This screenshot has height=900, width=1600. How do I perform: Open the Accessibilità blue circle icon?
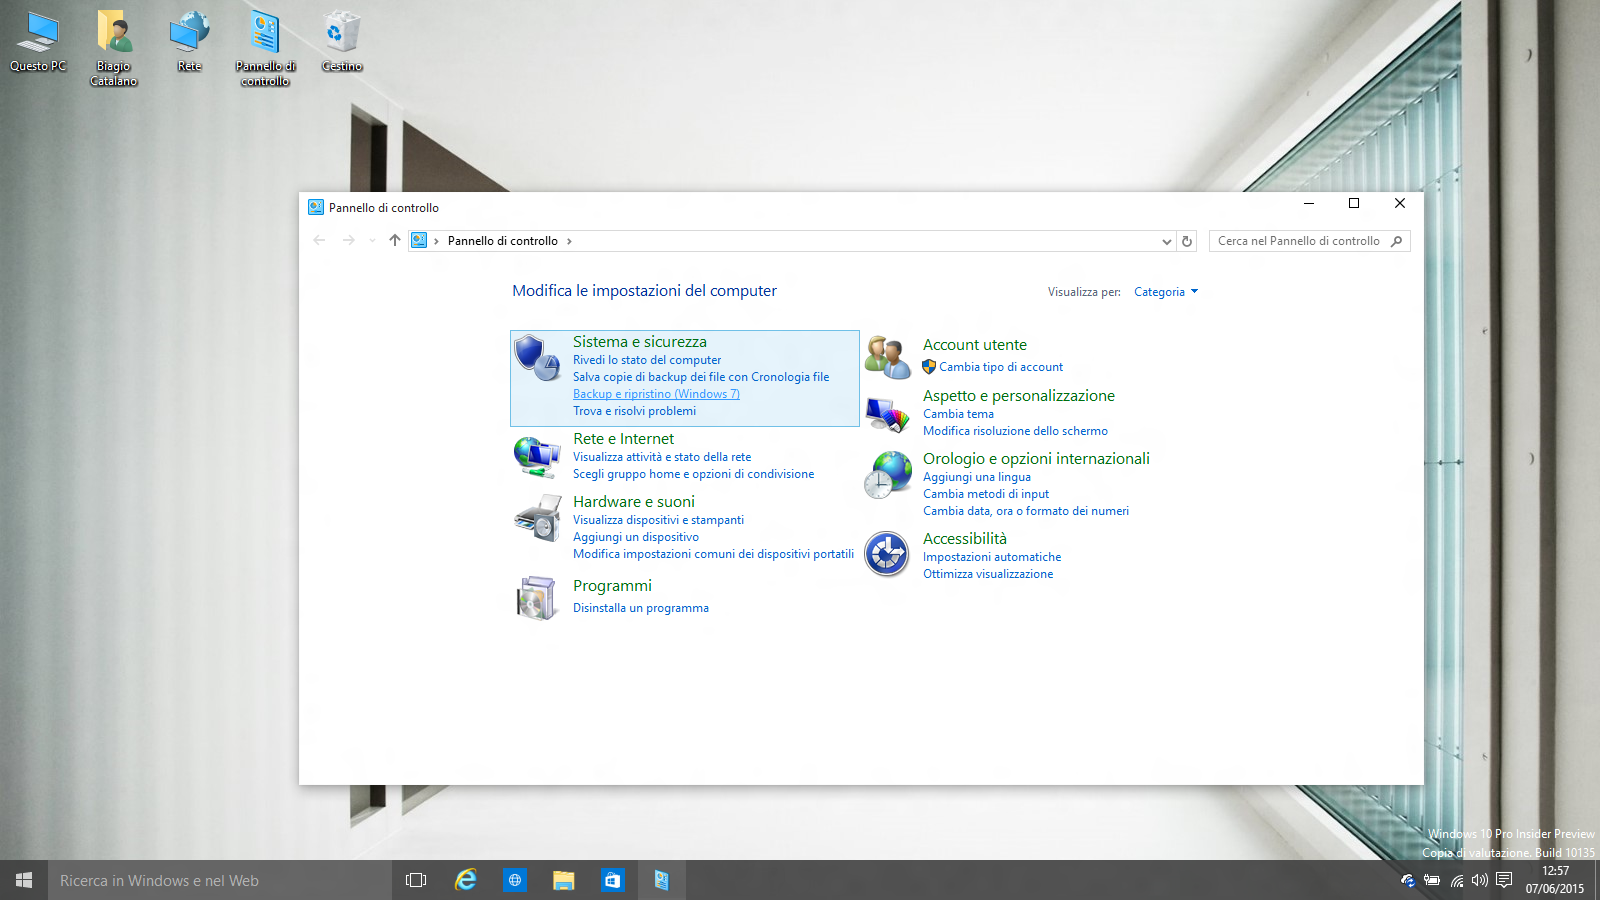pyautogui.click(x=887, y=554)
